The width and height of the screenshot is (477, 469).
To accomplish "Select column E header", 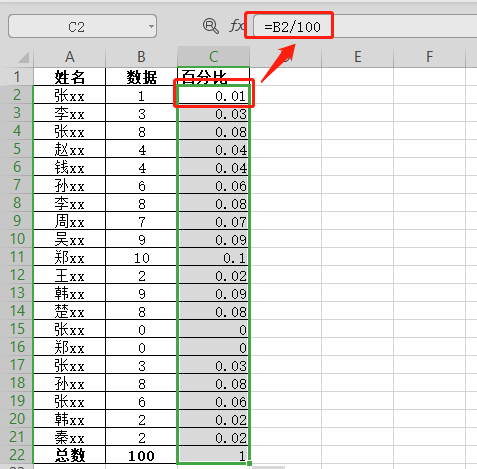I will pos(357,57).
